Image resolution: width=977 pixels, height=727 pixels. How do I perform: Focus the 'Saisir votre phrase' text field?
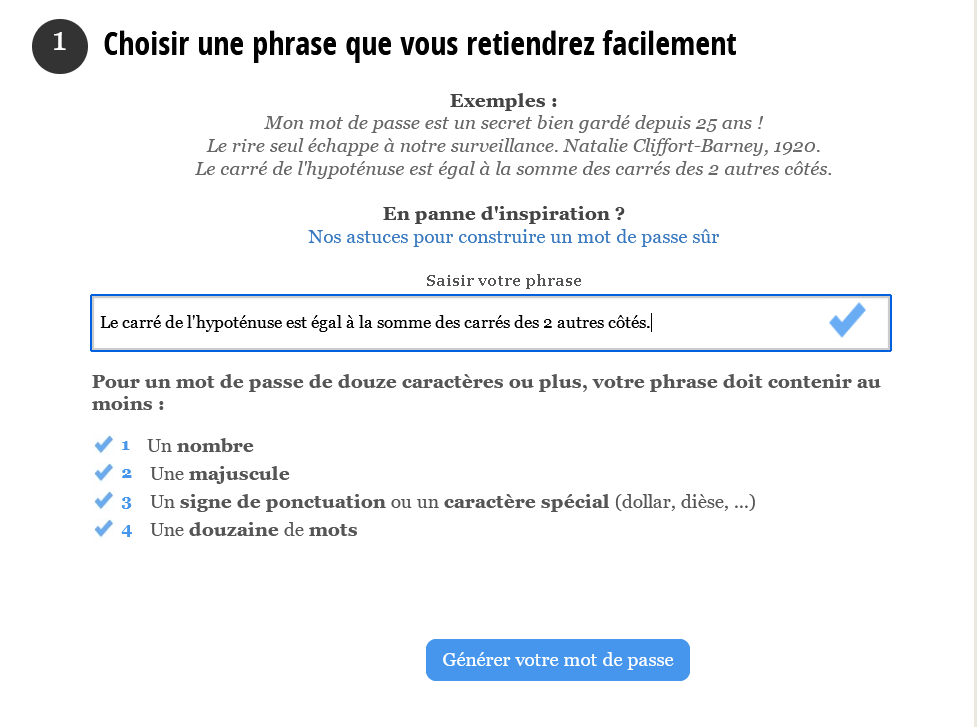491,323
